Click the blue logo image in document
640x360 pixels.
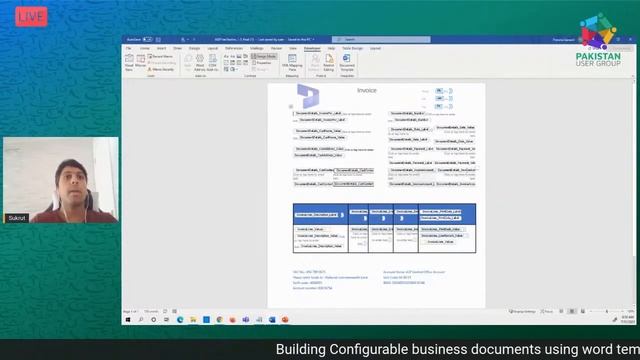pos(308,96)
